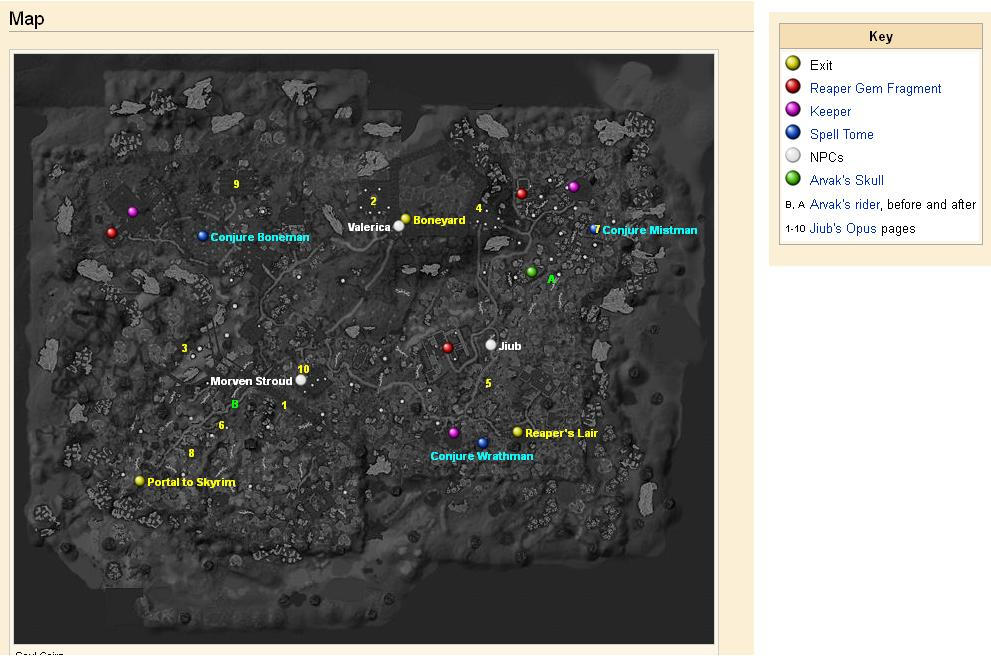Click the Conjure Boneman map label
991x658 pixels.
pyautogui.click(x=260, y=237)
